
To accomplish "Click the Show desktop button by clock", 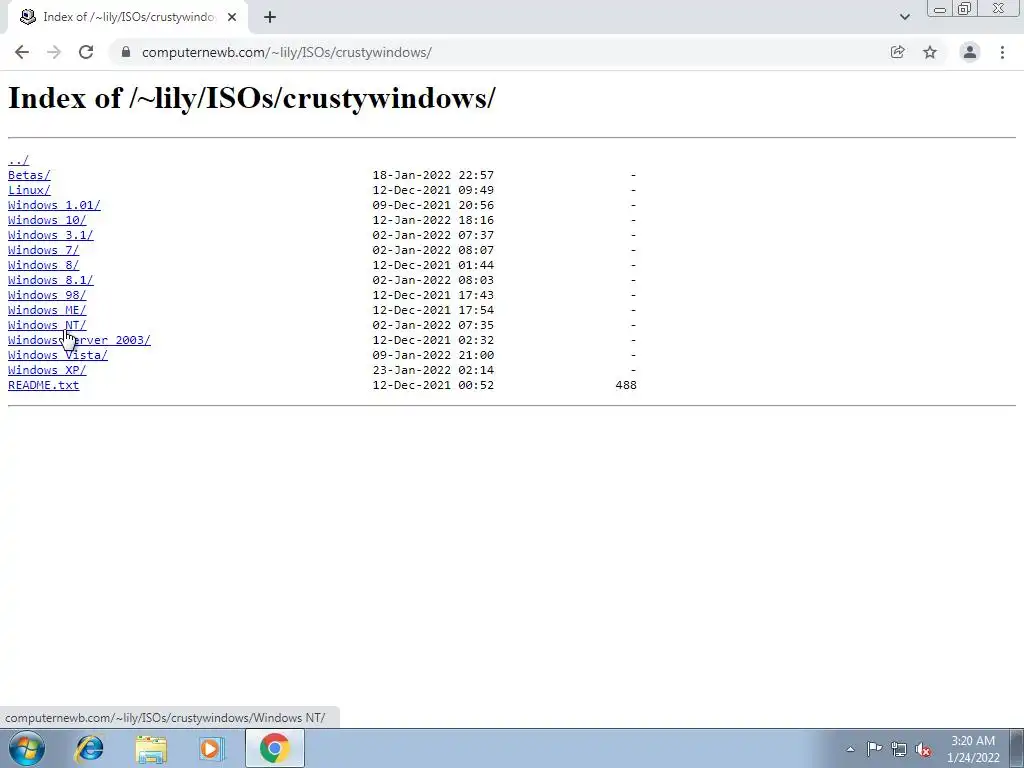I will click(1017, 748).
